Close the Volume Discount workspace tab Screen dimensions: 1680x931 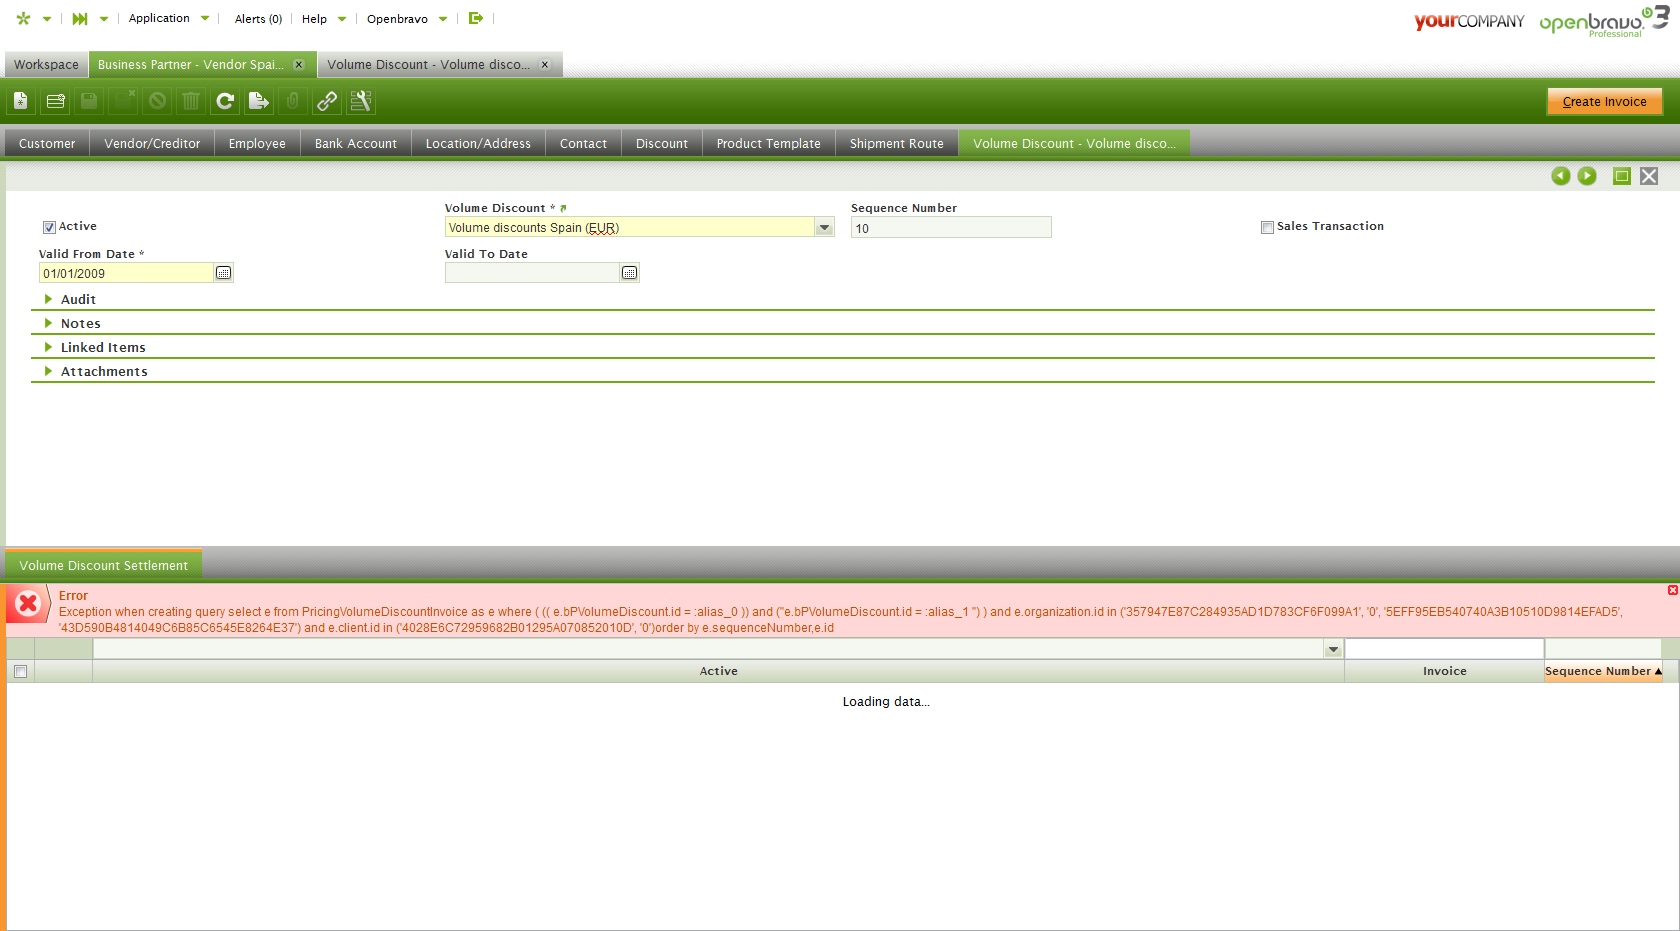pos(545,65)
